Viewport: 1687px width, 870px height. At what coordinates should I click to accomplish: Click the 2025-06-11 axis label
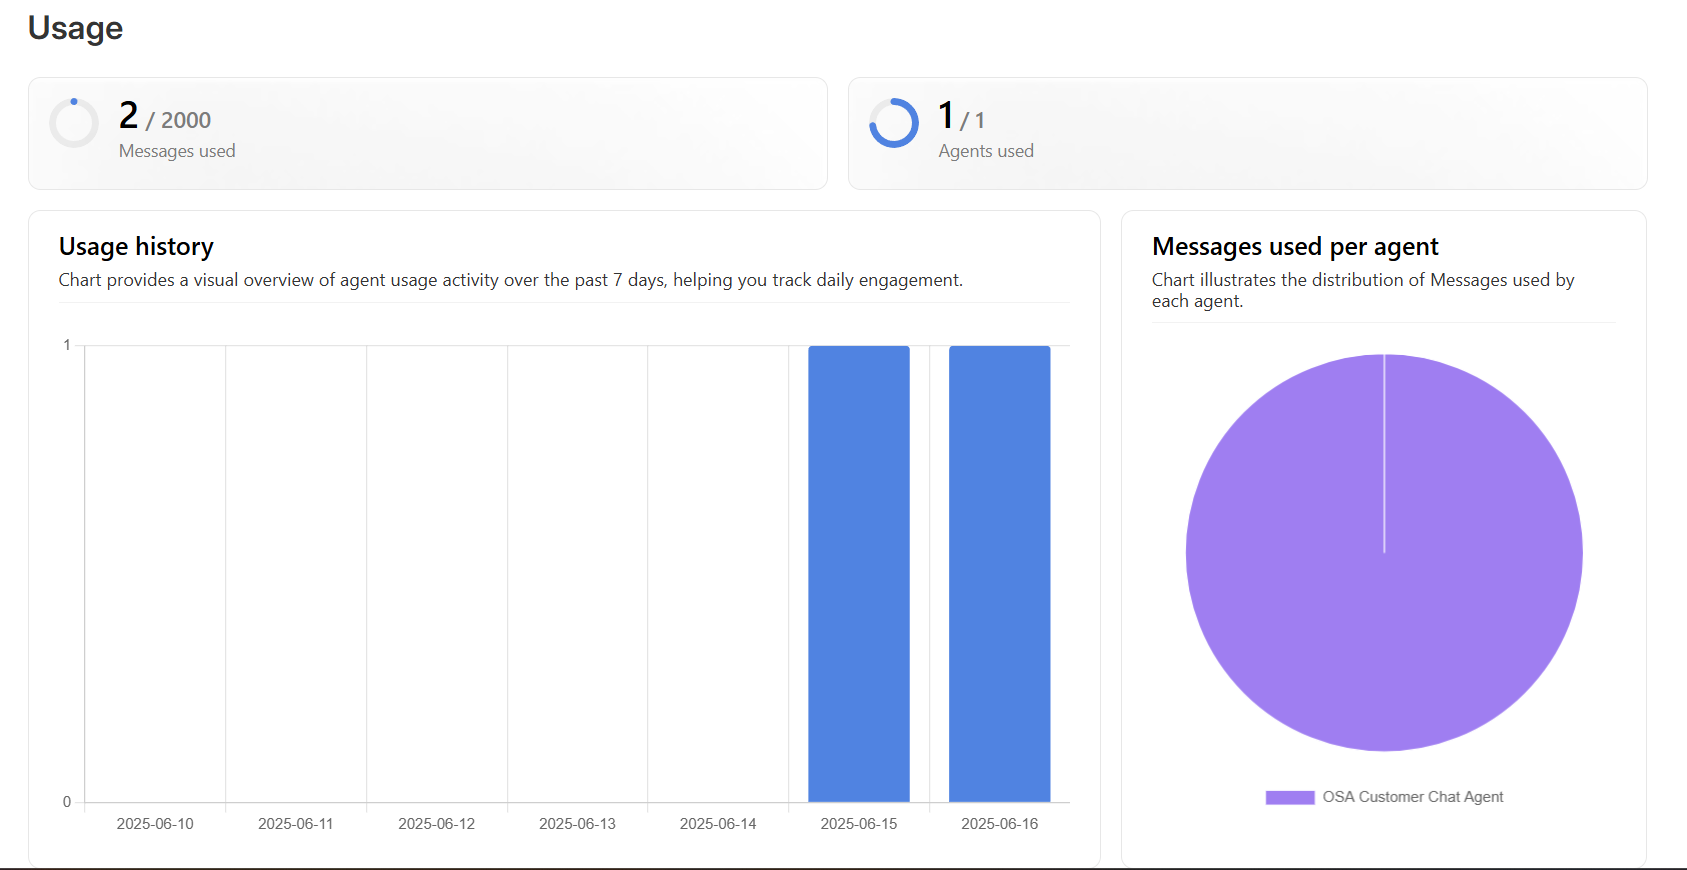point(296,824)
